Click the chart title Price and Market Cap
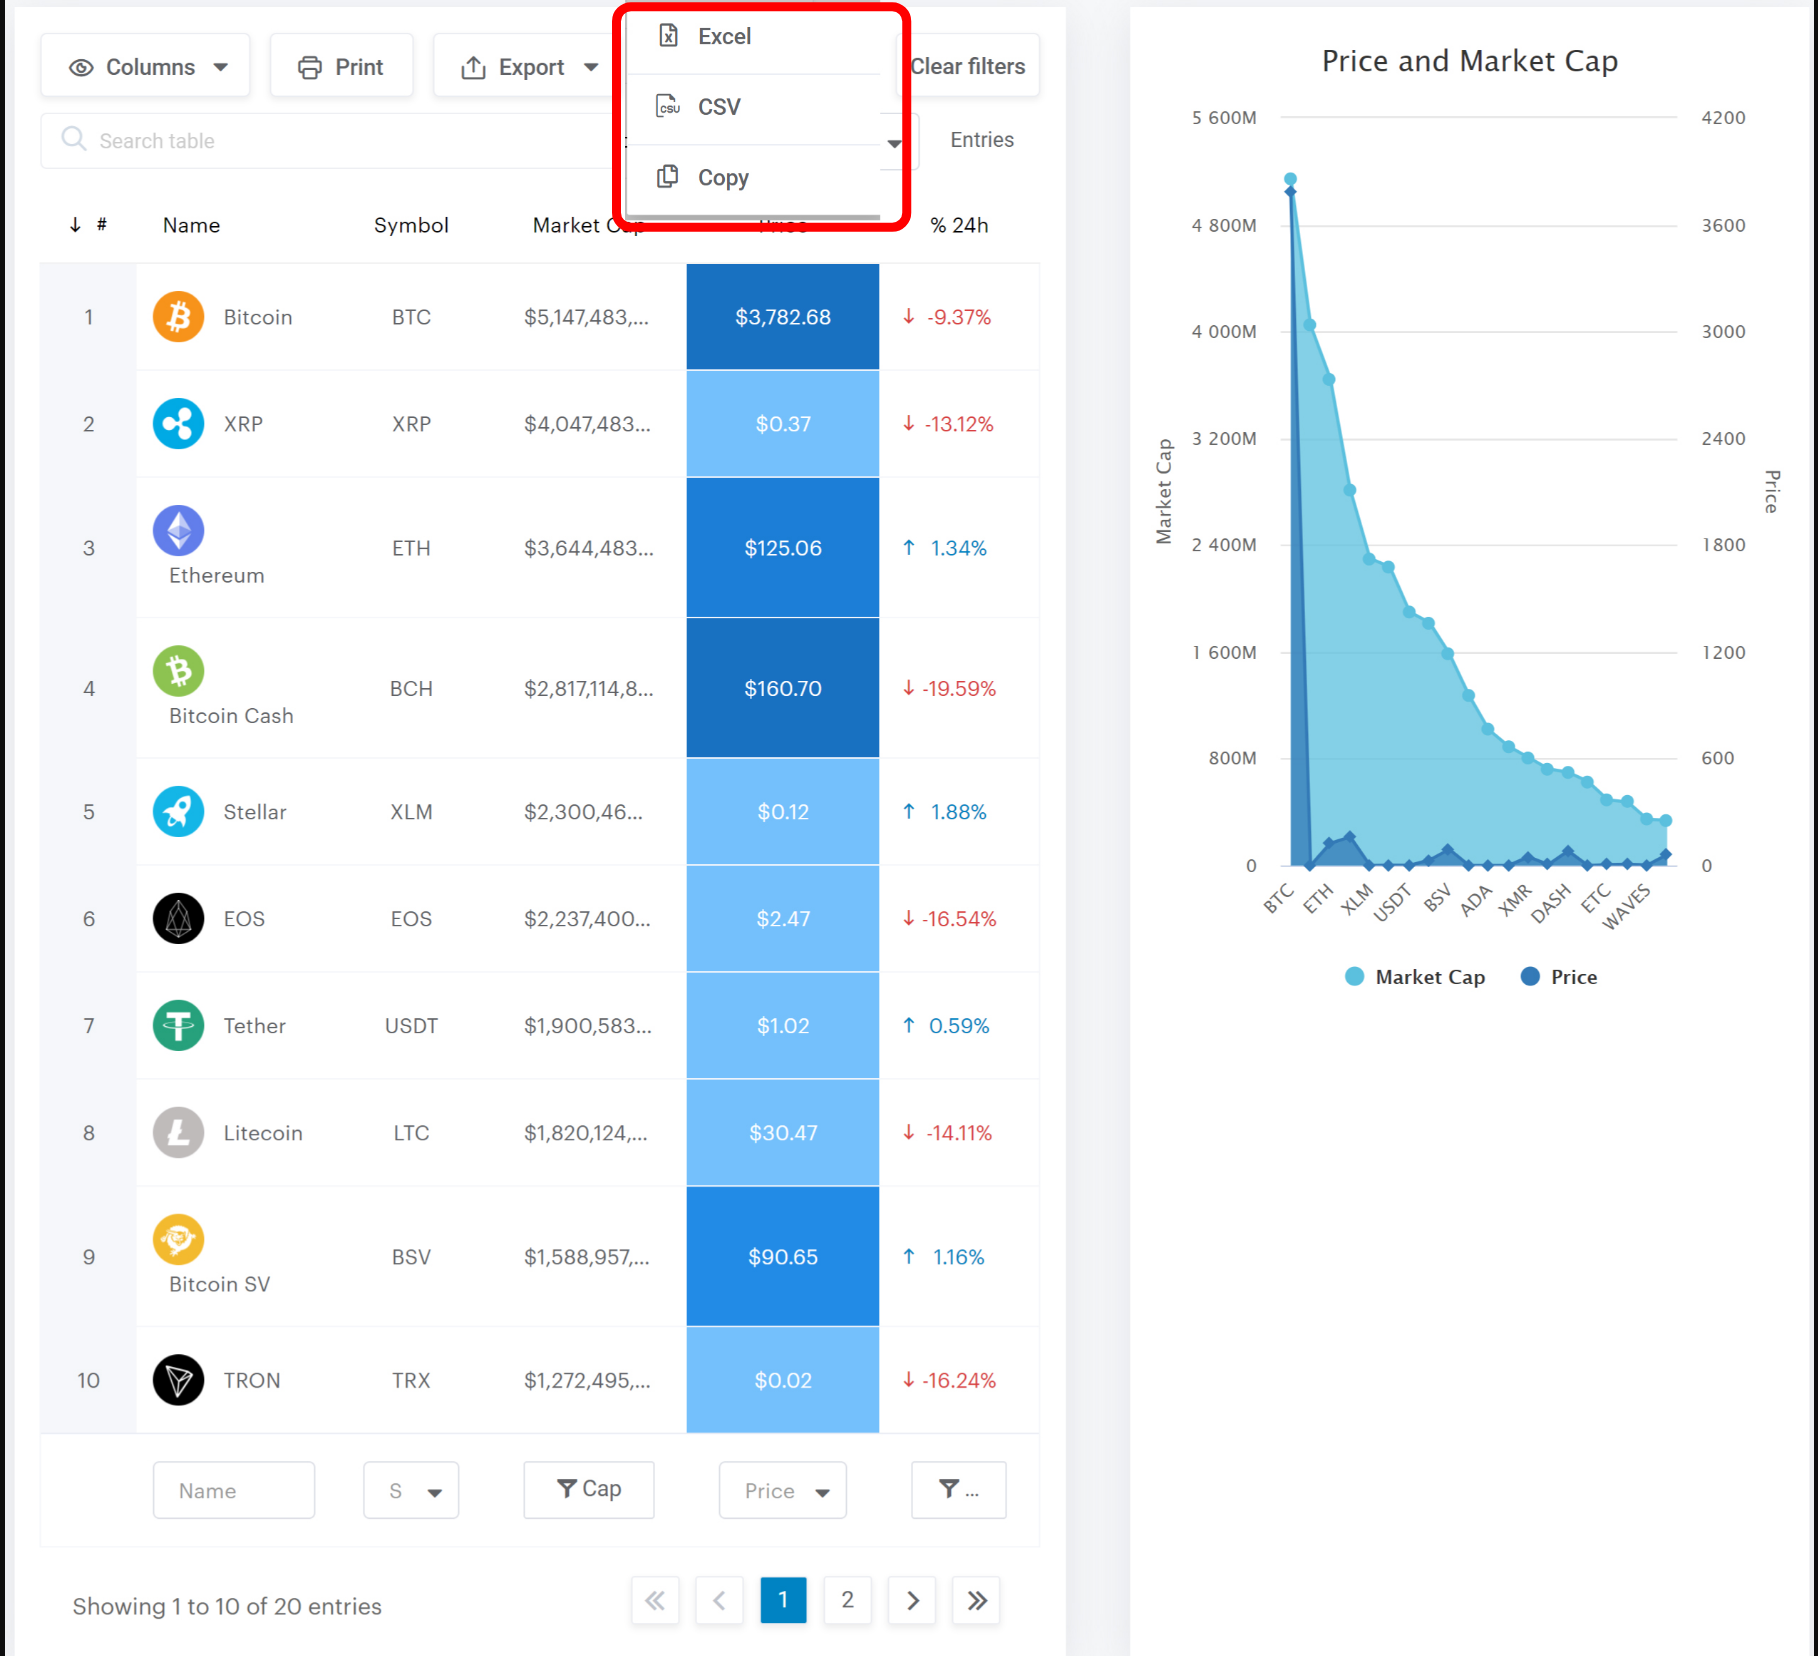Viewport: 1818px width, 1656px height. click(1469, 61)
